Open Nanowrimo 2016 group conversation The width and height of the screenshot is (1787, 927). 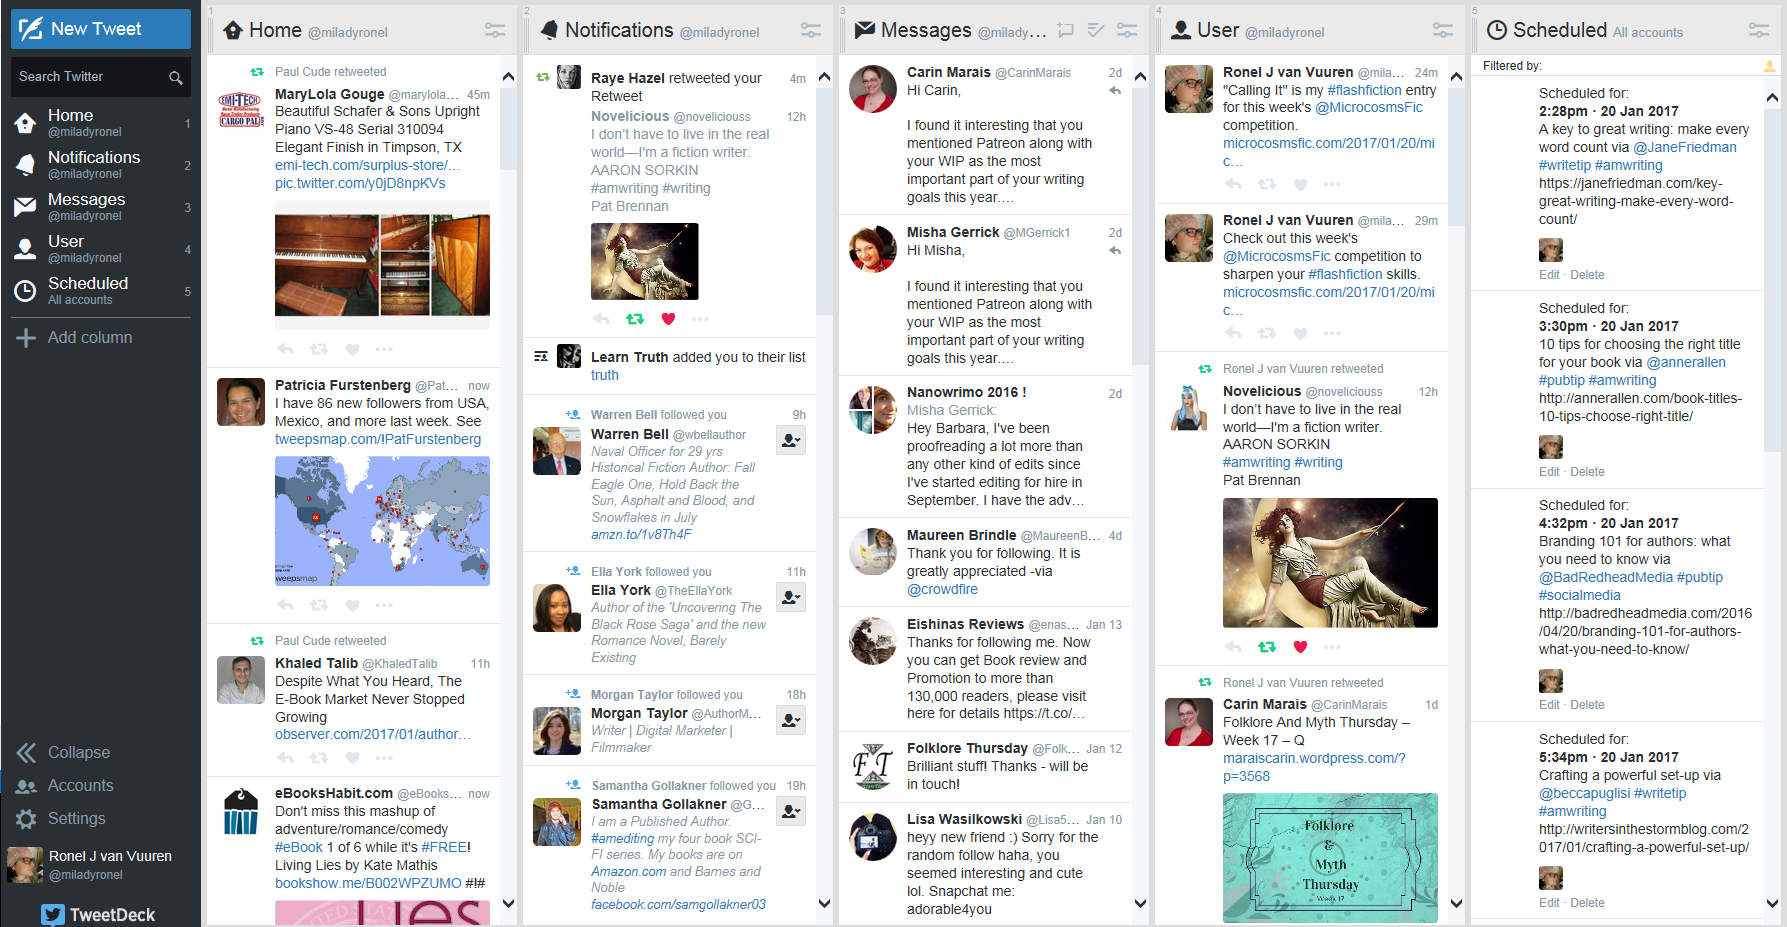pyautogui.click(x=985, y=446)
